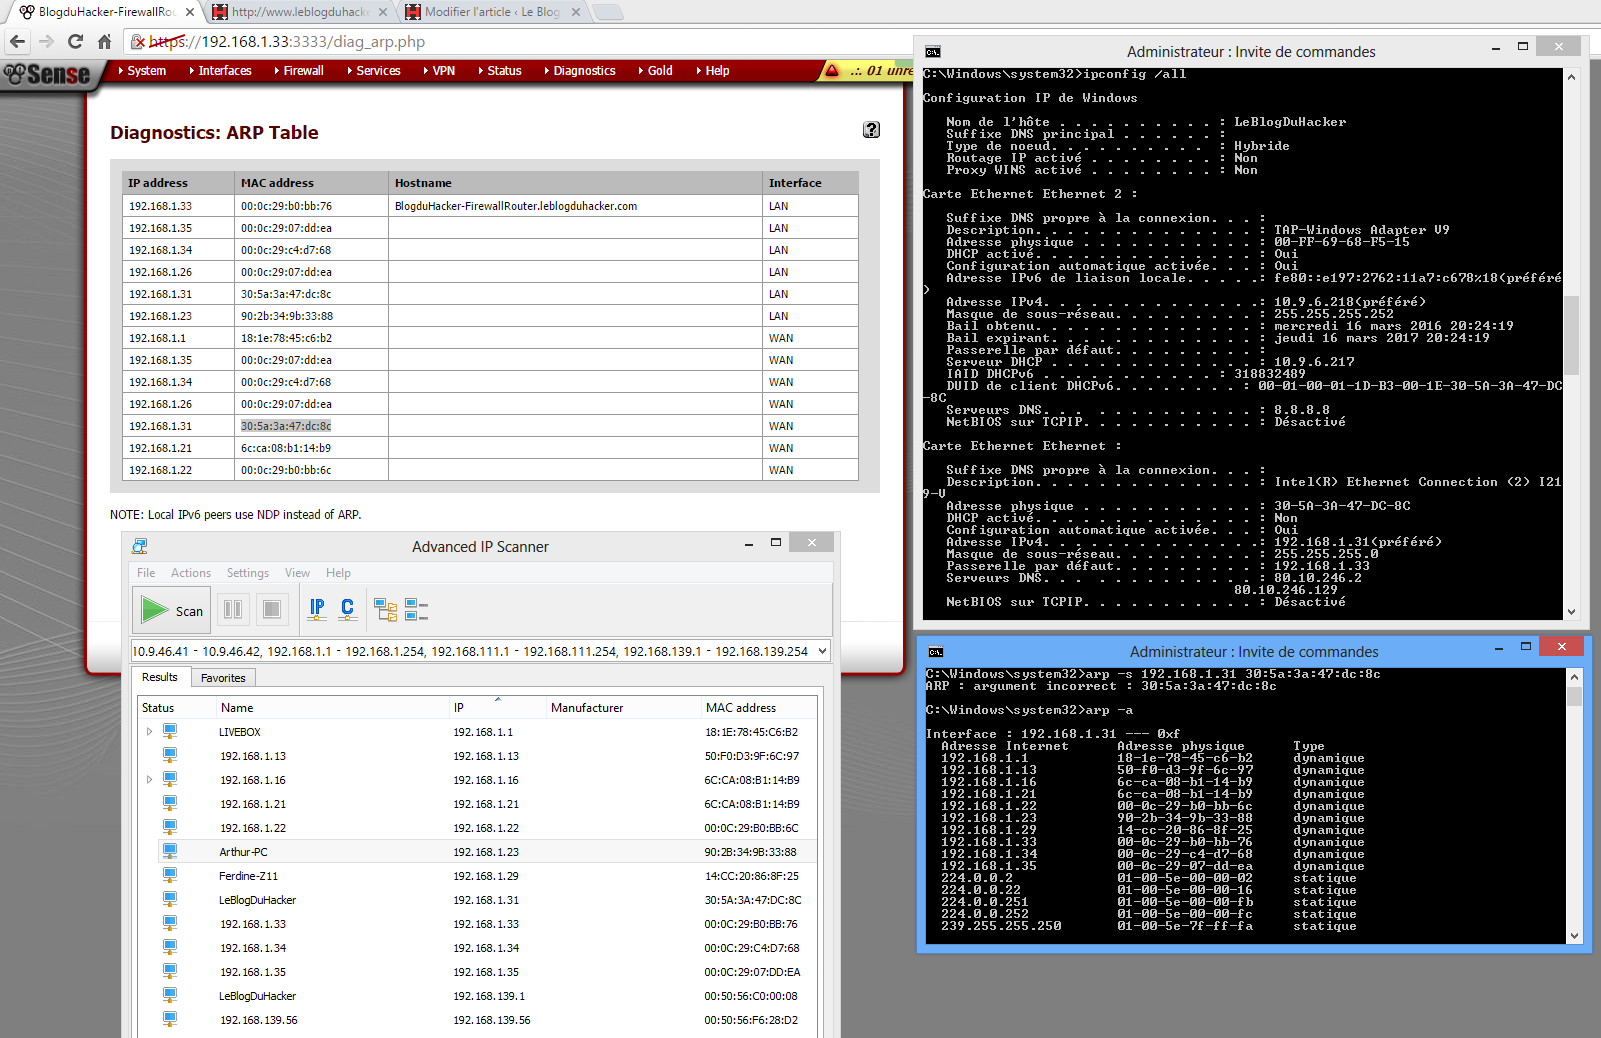Image resolution: width=1601 pixels, height=1038 pixels.
Task: Close the leblogduhacker.fr browser tab
Action: tap(382, 12)
